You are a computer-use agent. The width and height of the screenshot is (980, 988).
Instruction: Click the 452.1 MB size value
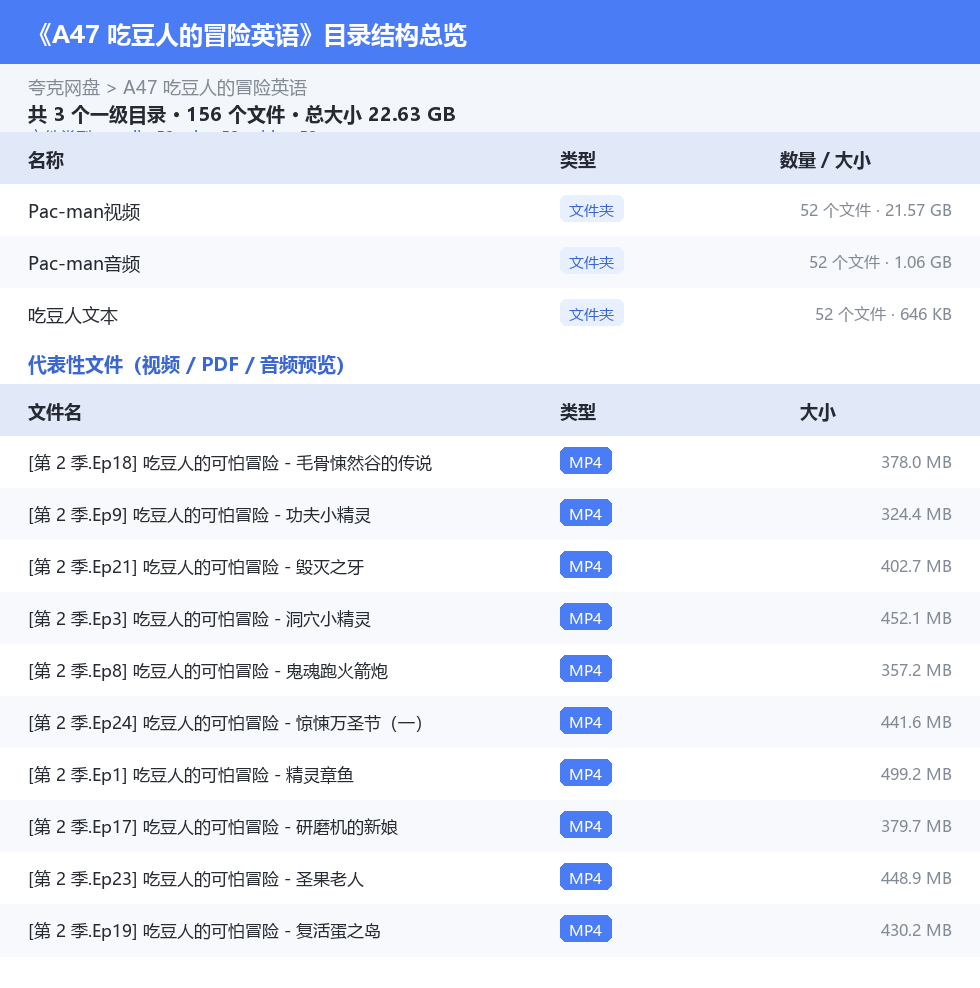tap(916, 618)
